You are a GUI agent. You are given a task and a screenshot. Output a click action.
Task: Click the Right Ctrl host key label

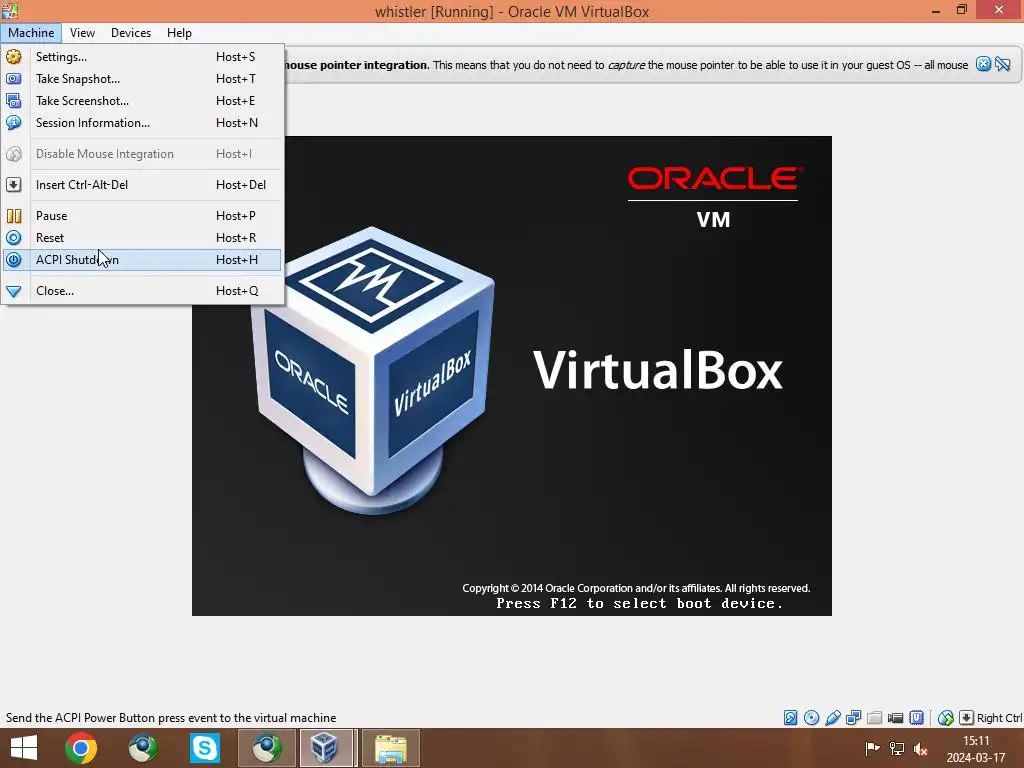(999, 718)
